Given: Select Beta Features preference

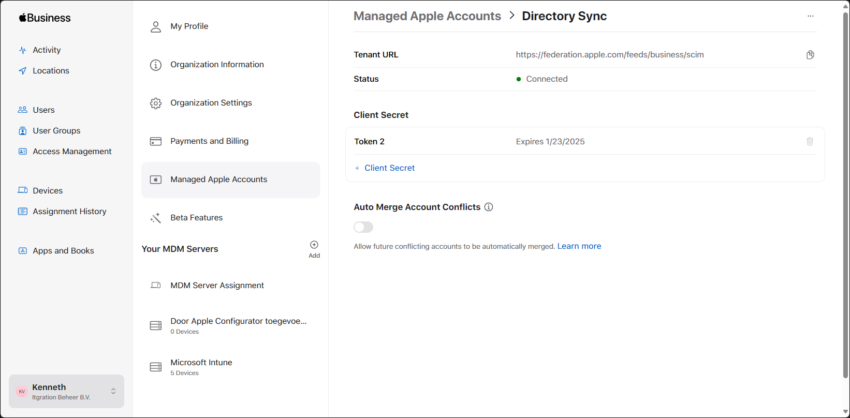Looking at the screenshot, I should (x=230, y=218).
